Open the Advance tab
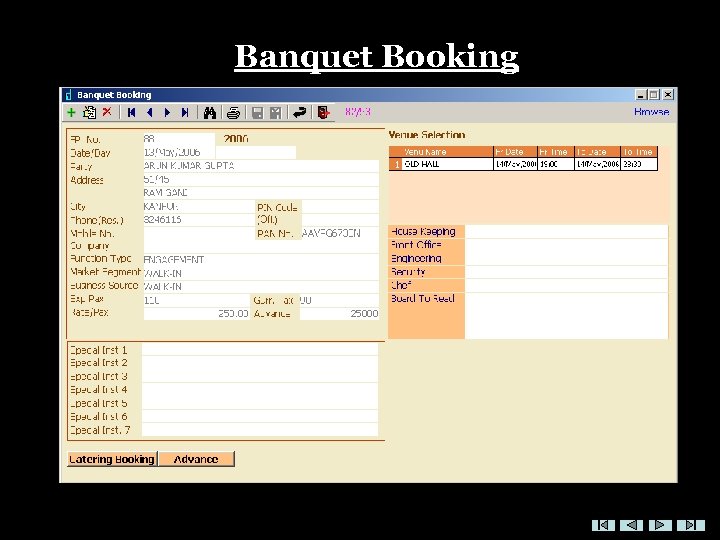This screenshot has height=540, width=720. pyautogui.click(x=196, y=459)
